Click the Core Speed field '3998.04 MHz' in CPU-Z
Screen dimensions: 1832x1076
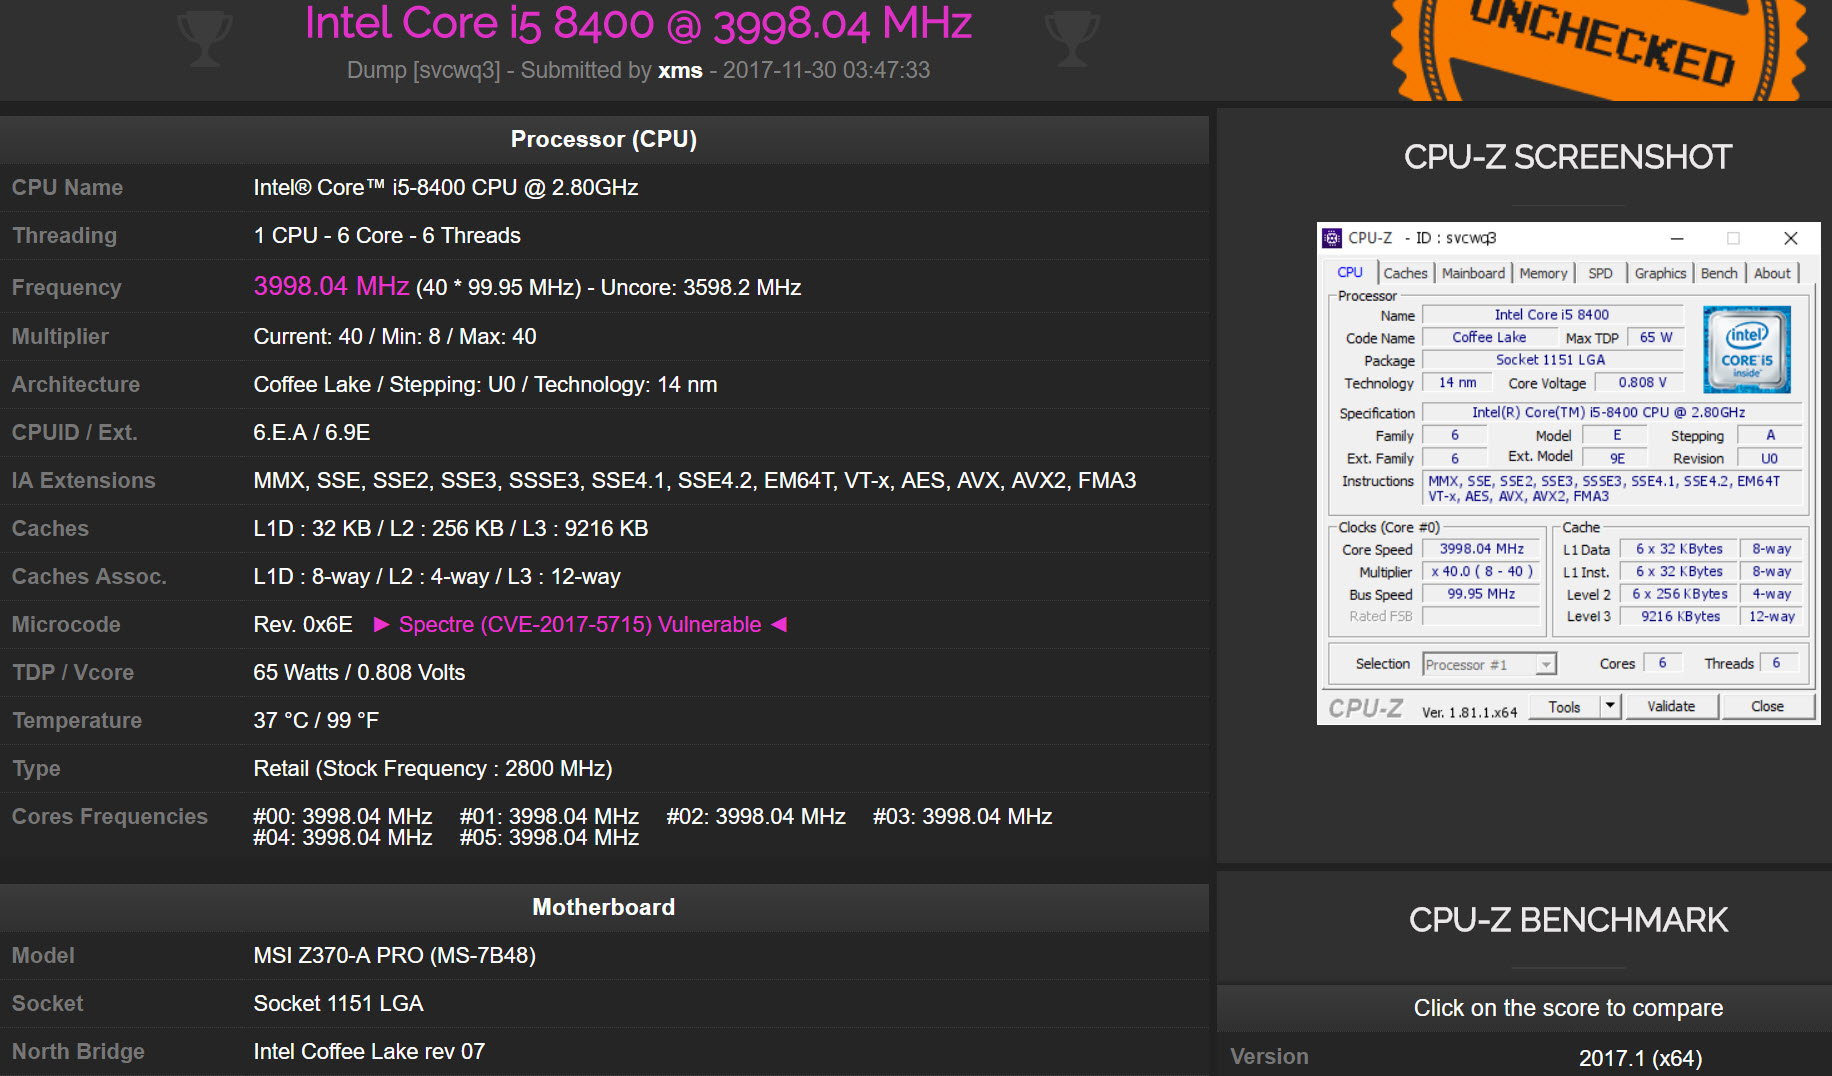[x=1482, y=549]
